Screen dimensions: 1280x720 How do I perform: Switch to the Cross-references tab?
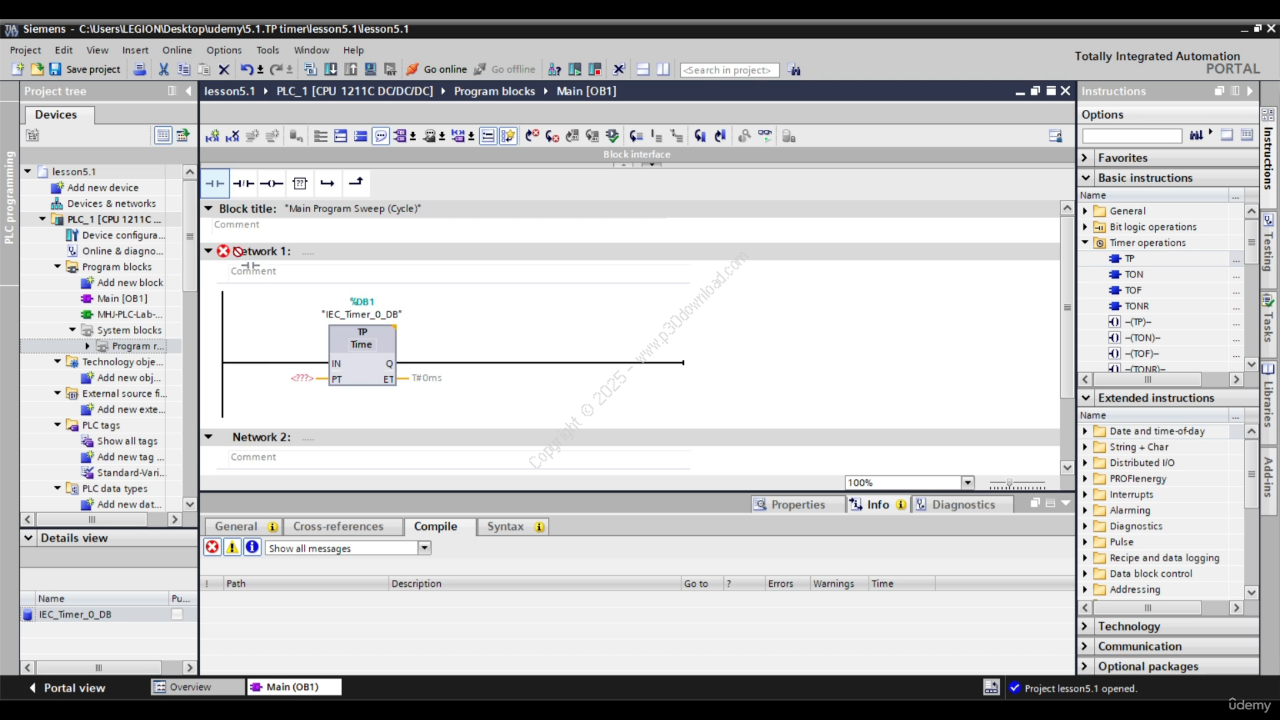click(x=337, y=526)
